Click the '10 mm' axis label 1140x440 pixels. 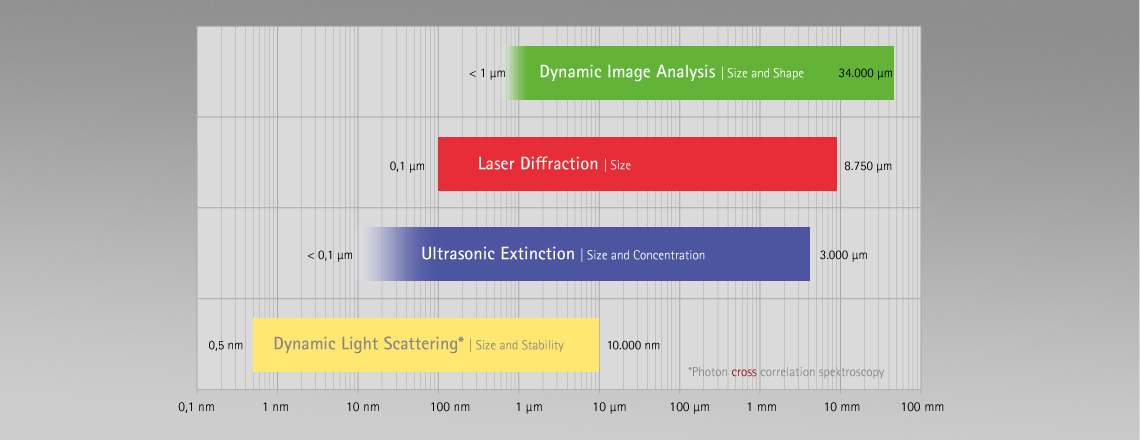pyautogui.click(x=840, y=407)
